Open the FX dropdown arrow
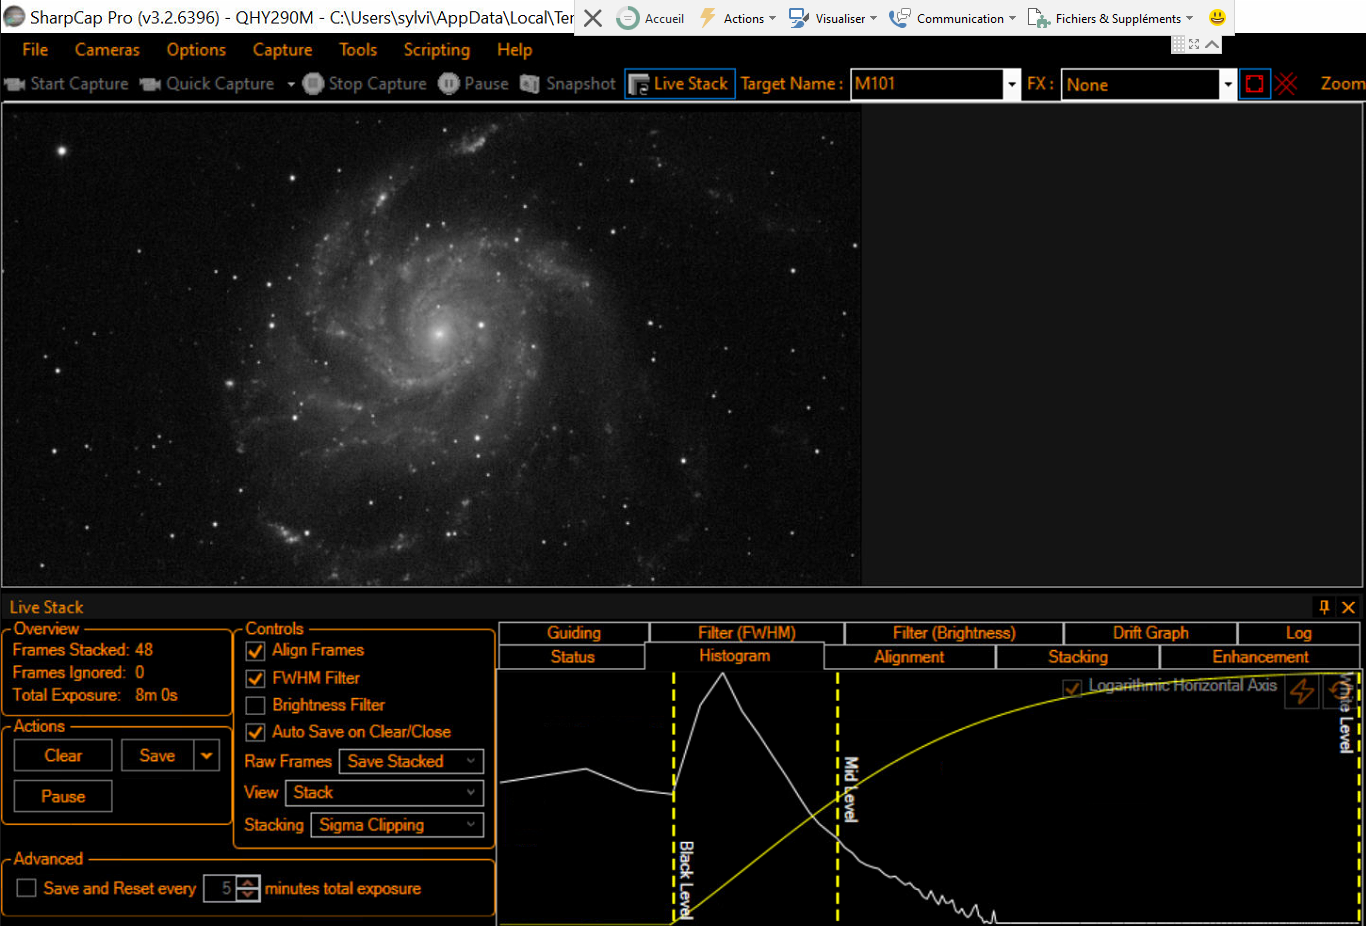The width and height of the screenshot is (1366, 926). (x=1228, y=85)
